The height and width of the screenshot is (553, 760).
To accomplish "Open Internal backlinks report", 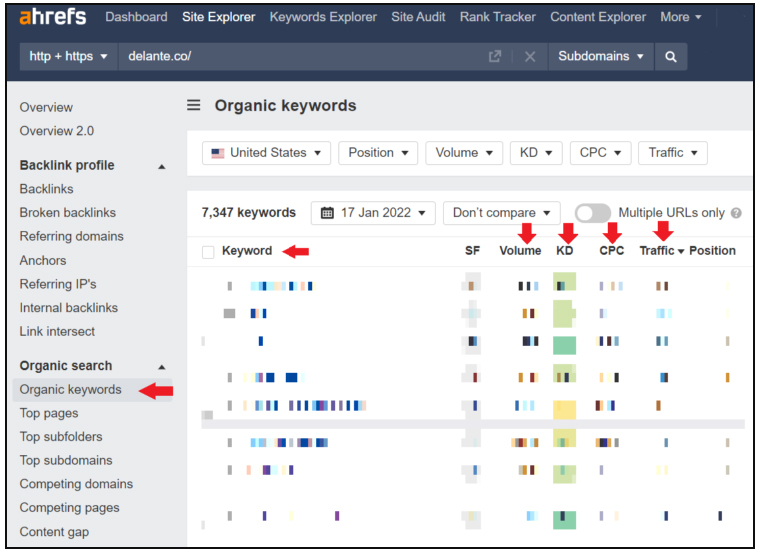I will click(x=68, y=308).
